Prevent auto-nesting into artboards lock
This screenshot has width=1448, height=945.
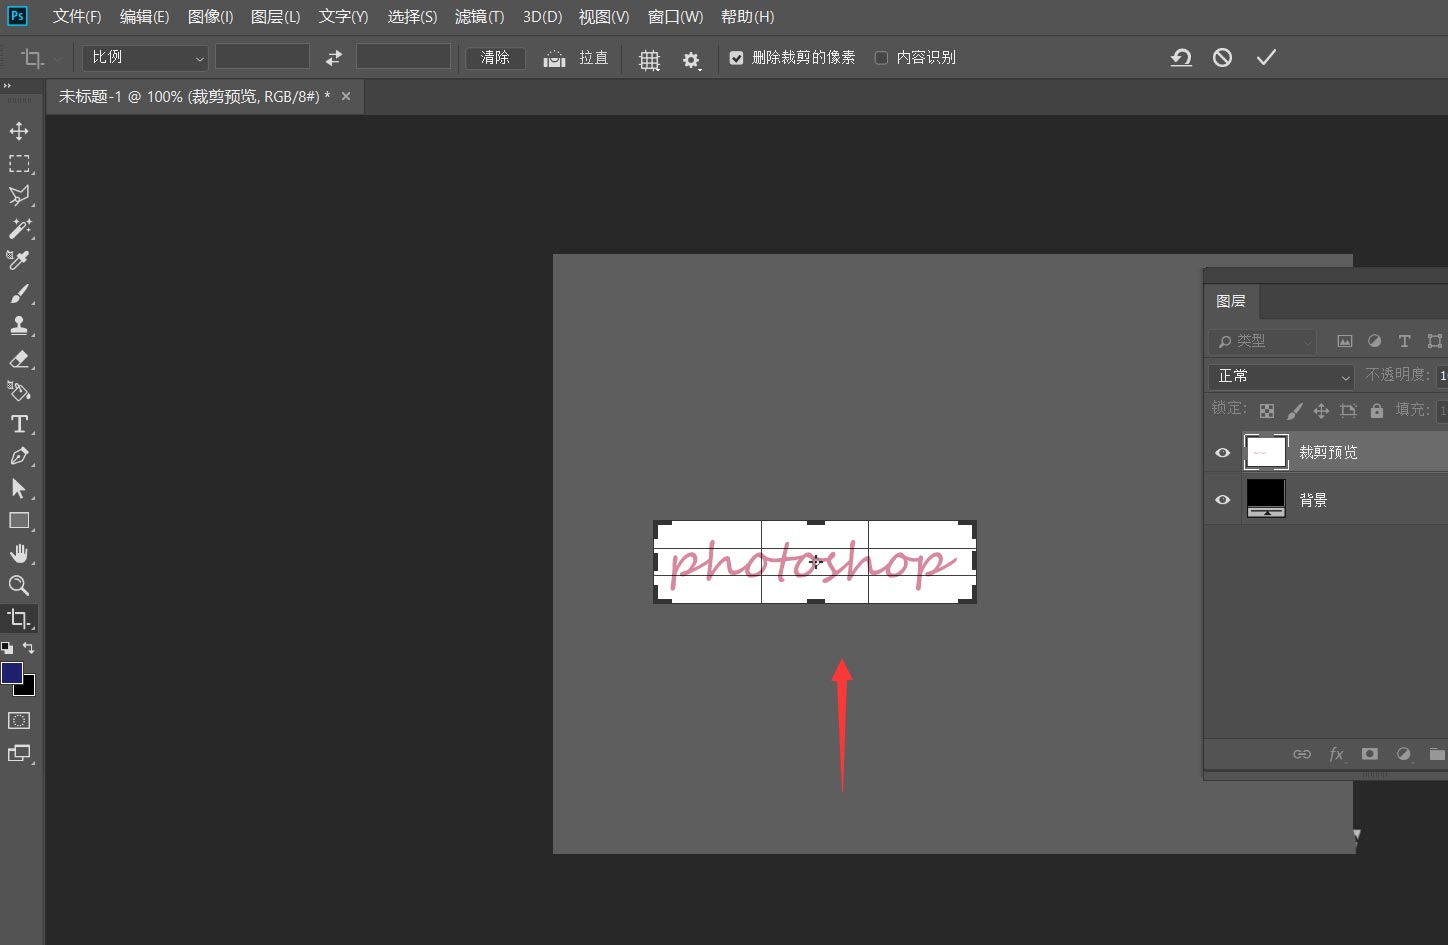pyautogui.click(x=1348, y=411)
